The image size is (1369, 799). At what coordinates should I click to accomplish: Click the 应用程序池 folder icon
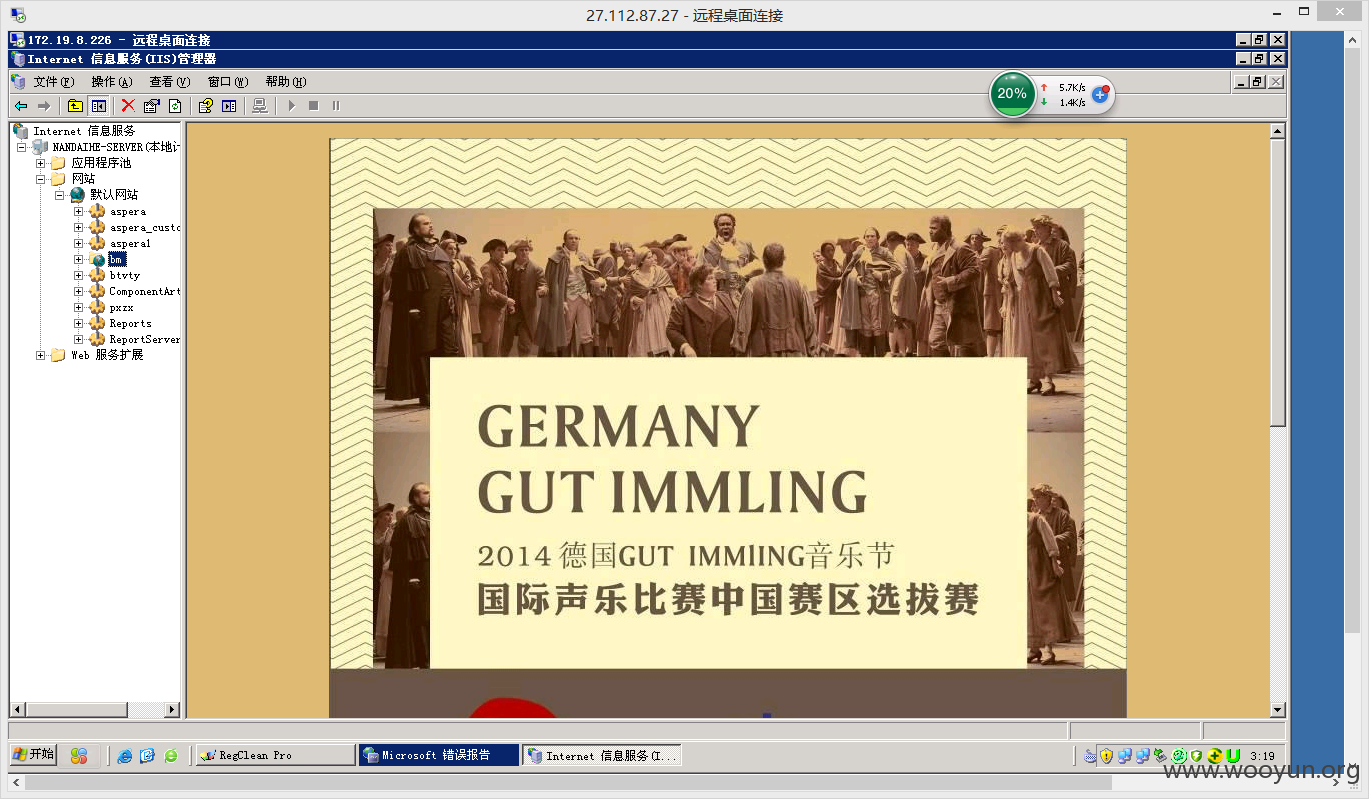coord(58,163)
